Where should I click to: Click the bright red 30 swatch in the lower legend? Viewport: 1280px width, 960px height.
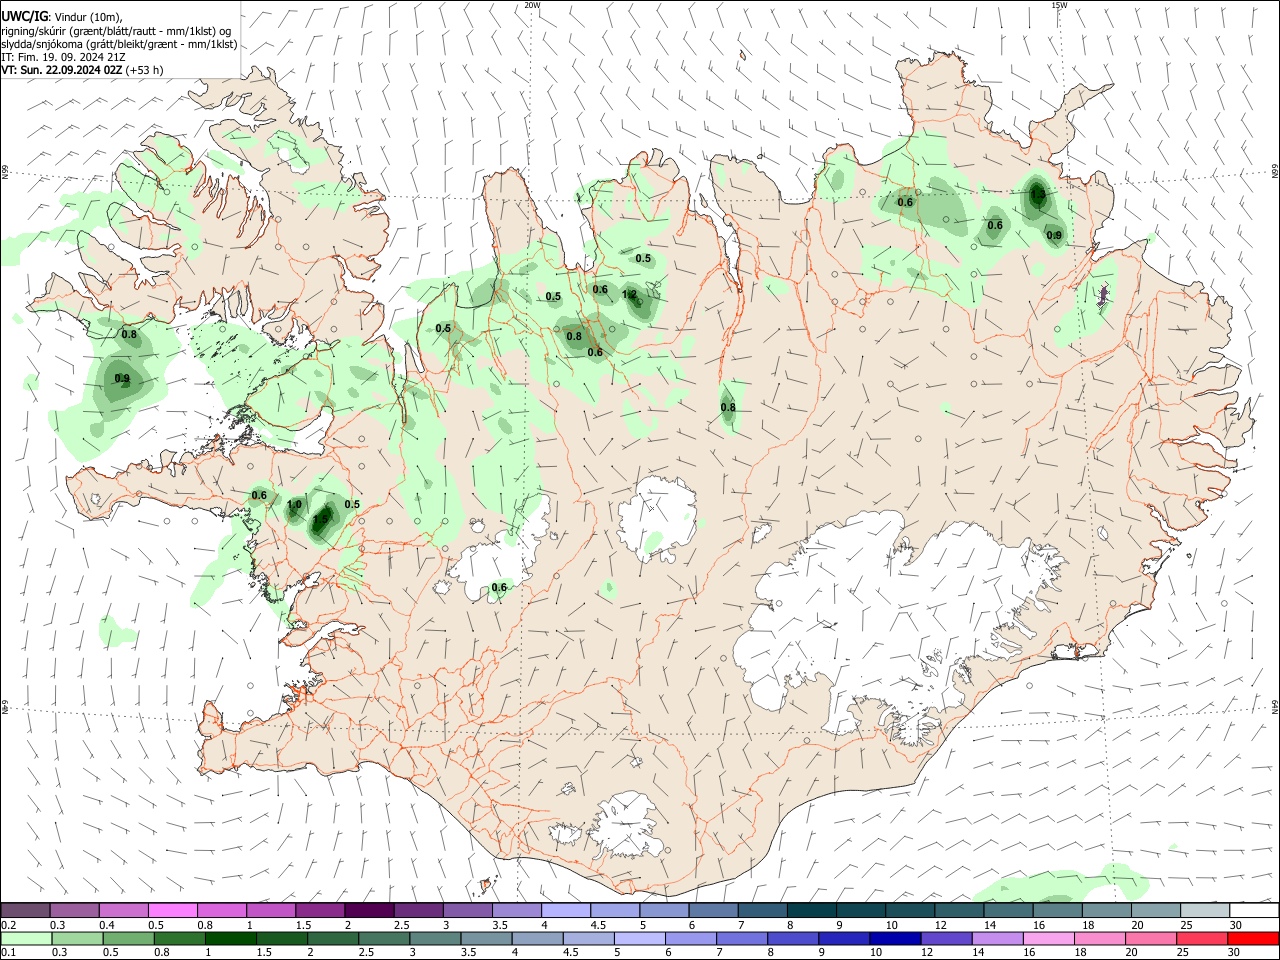point(1253,939)
